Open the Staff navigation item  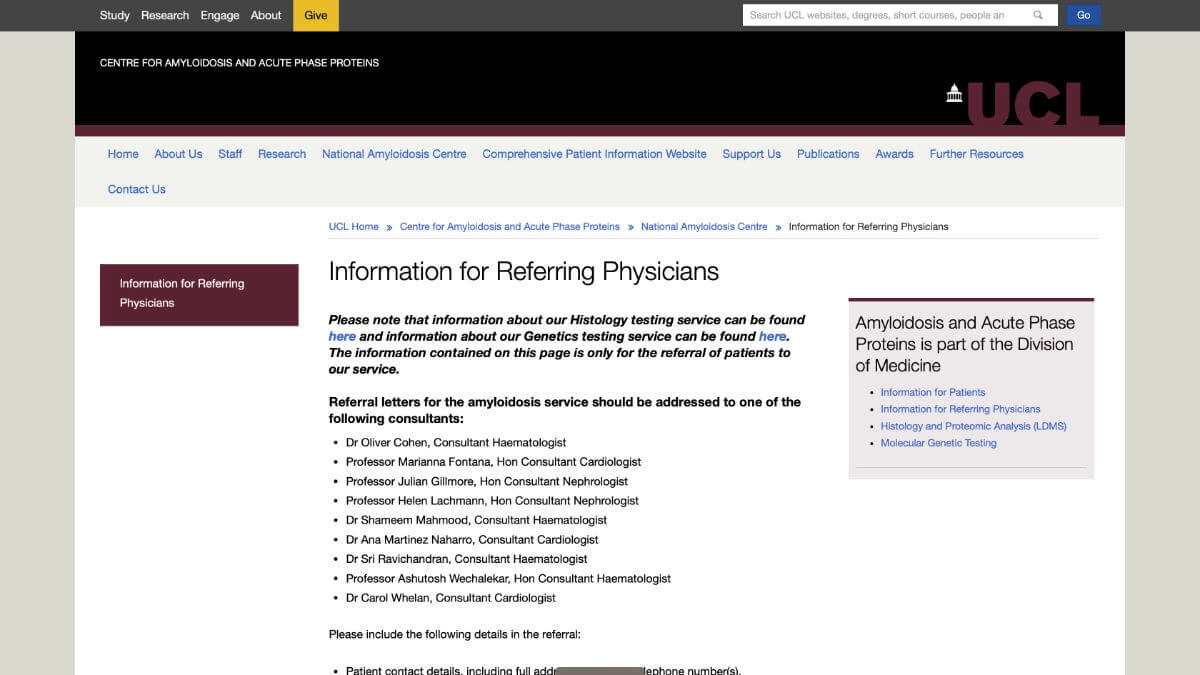click(x=230, y=154)
